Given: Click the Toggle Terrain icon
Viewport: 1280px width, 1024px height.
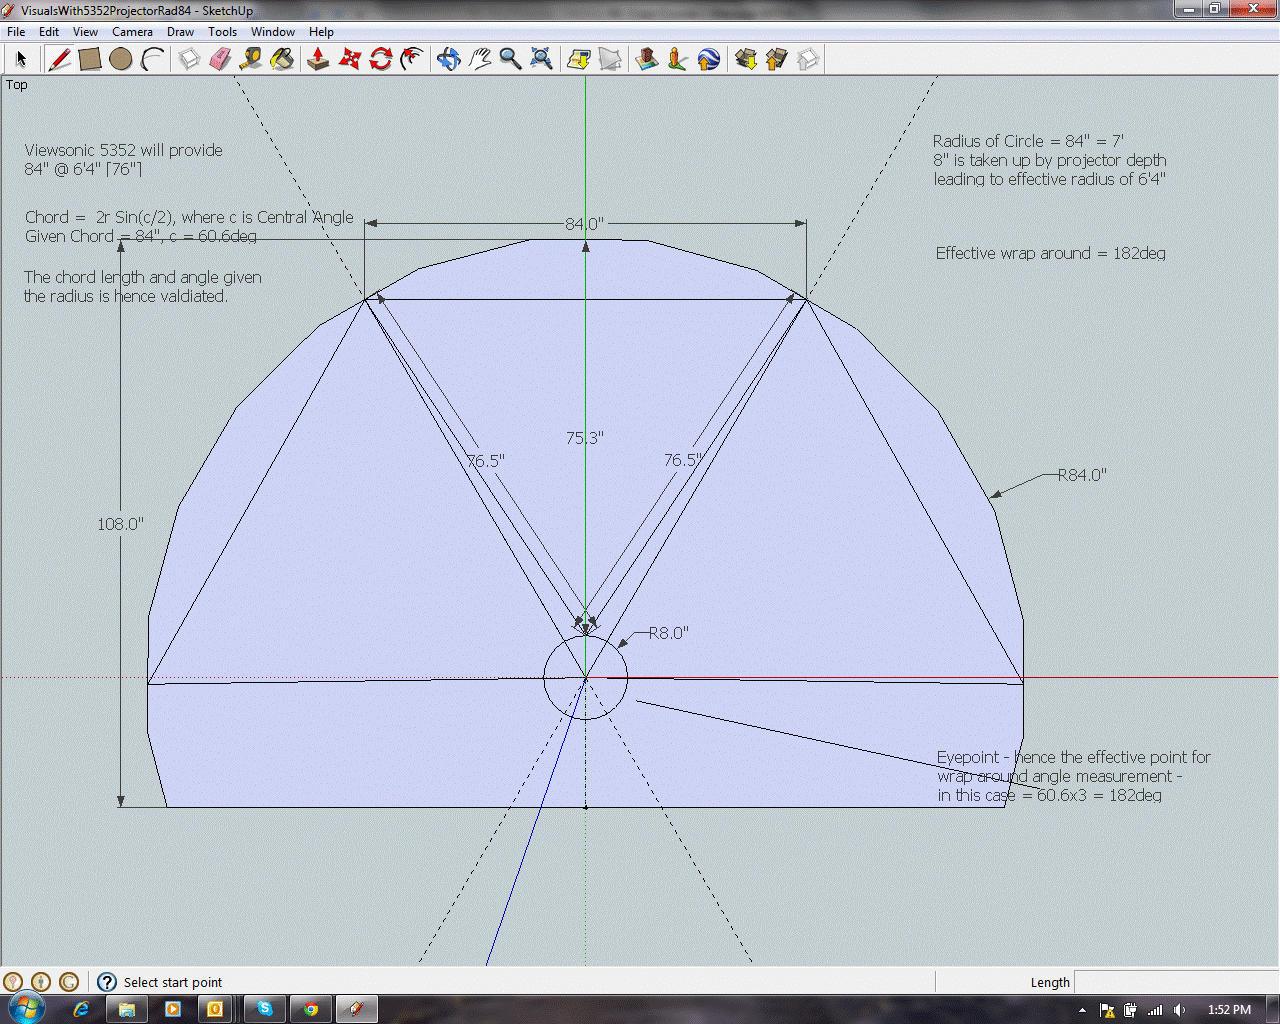Looking at the screenshot, I should pos(609,60).
